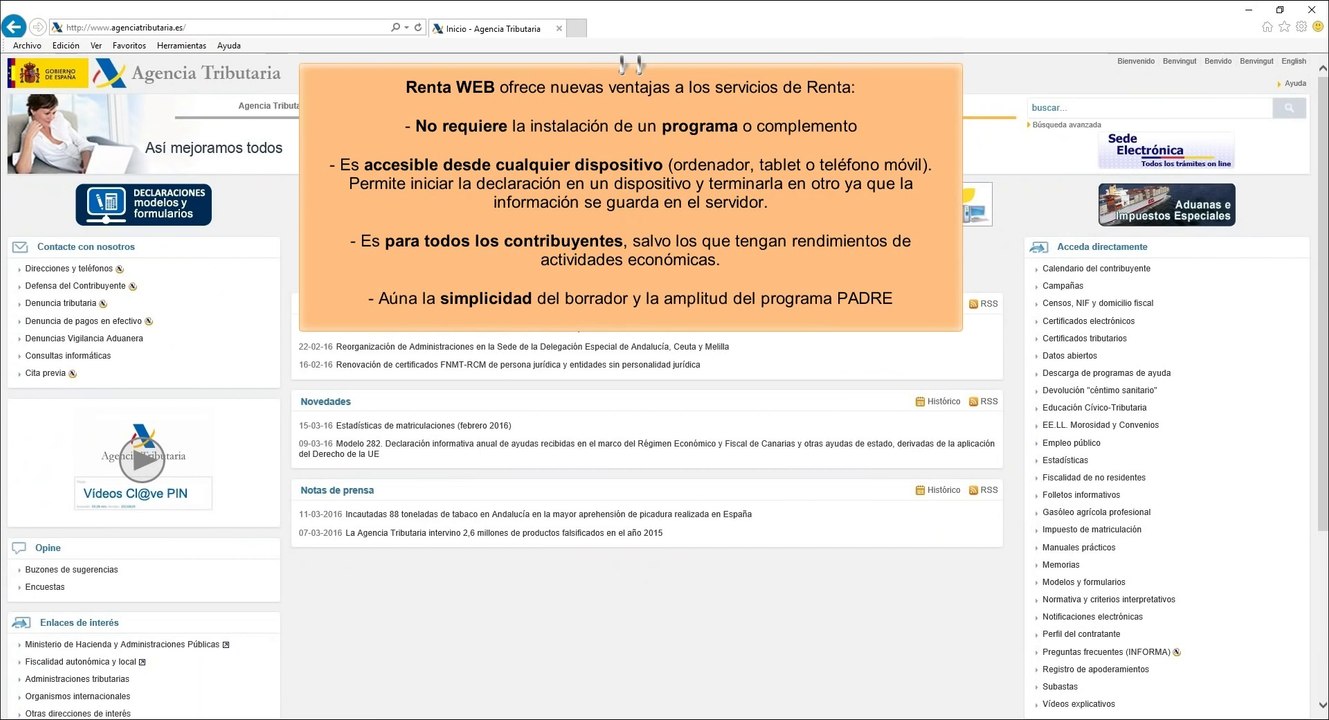Screen dimensions: 1329x720
Task: Click the Opine speech bubble icon
Action: 19,548
